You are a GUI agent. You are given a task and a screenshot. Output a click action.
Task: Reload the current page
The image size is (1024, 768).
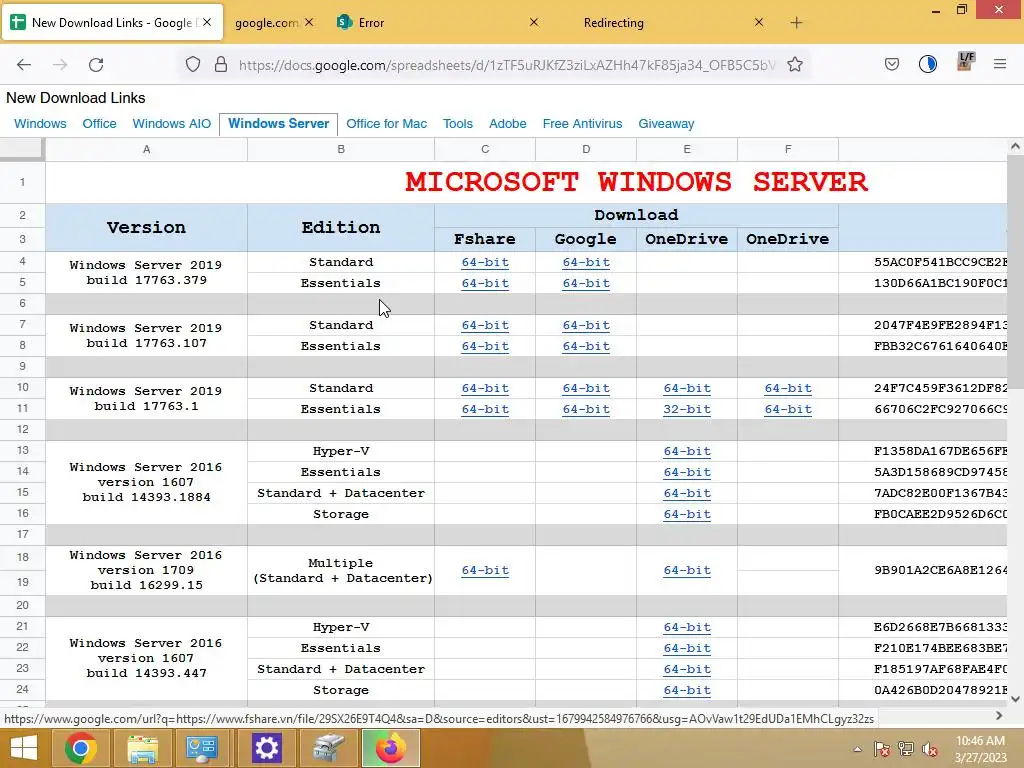pyautogui.click(x=96, y=65)
